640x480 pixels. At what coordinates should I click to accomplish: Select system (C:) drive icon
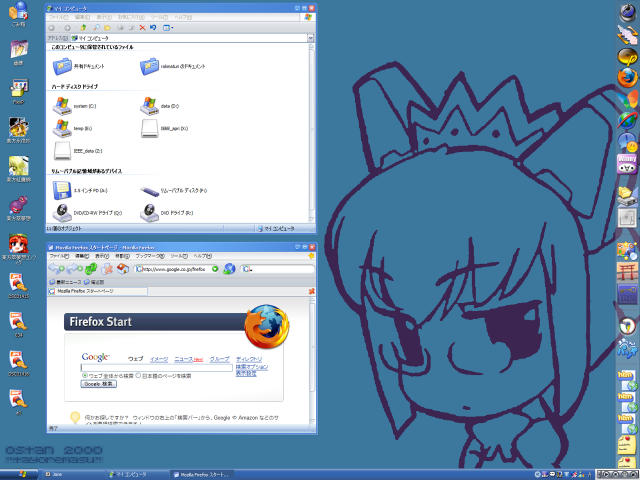point(62,106)
